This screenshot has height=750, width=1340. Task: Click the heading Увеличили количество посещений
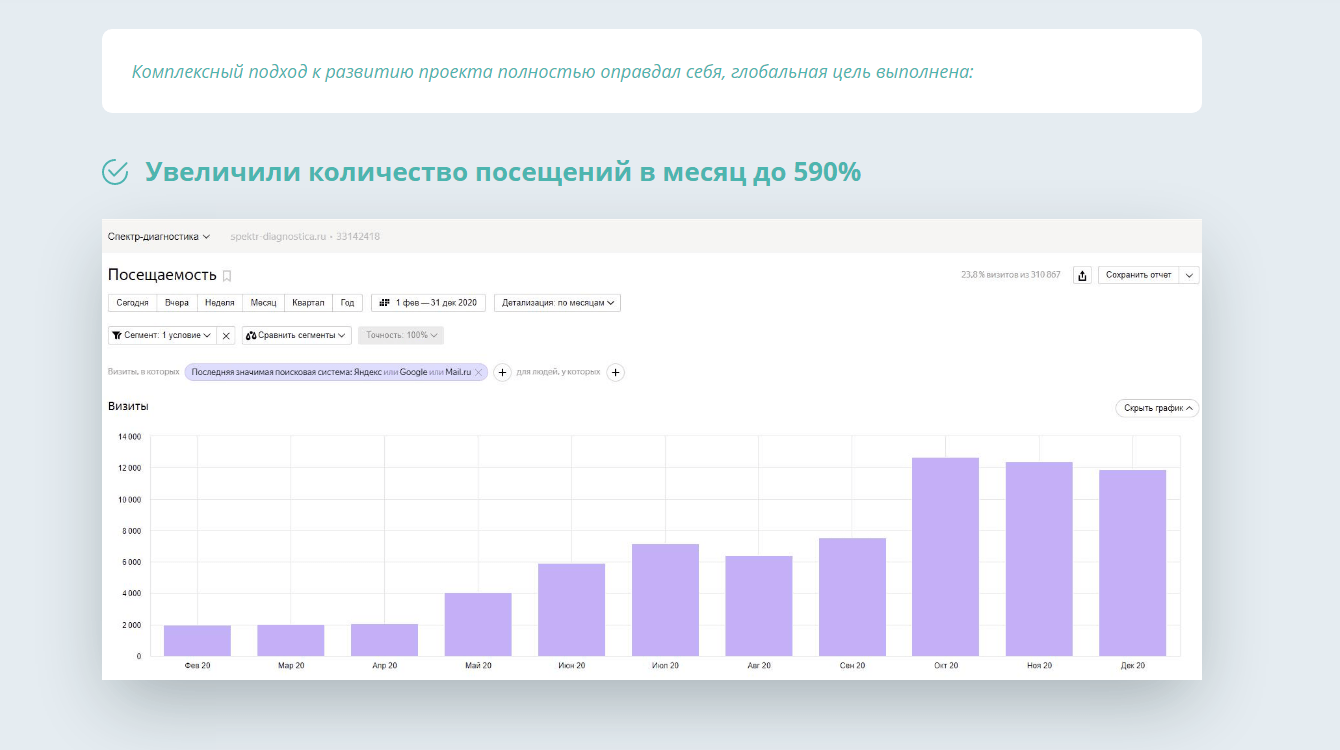[x=503, y=172]
